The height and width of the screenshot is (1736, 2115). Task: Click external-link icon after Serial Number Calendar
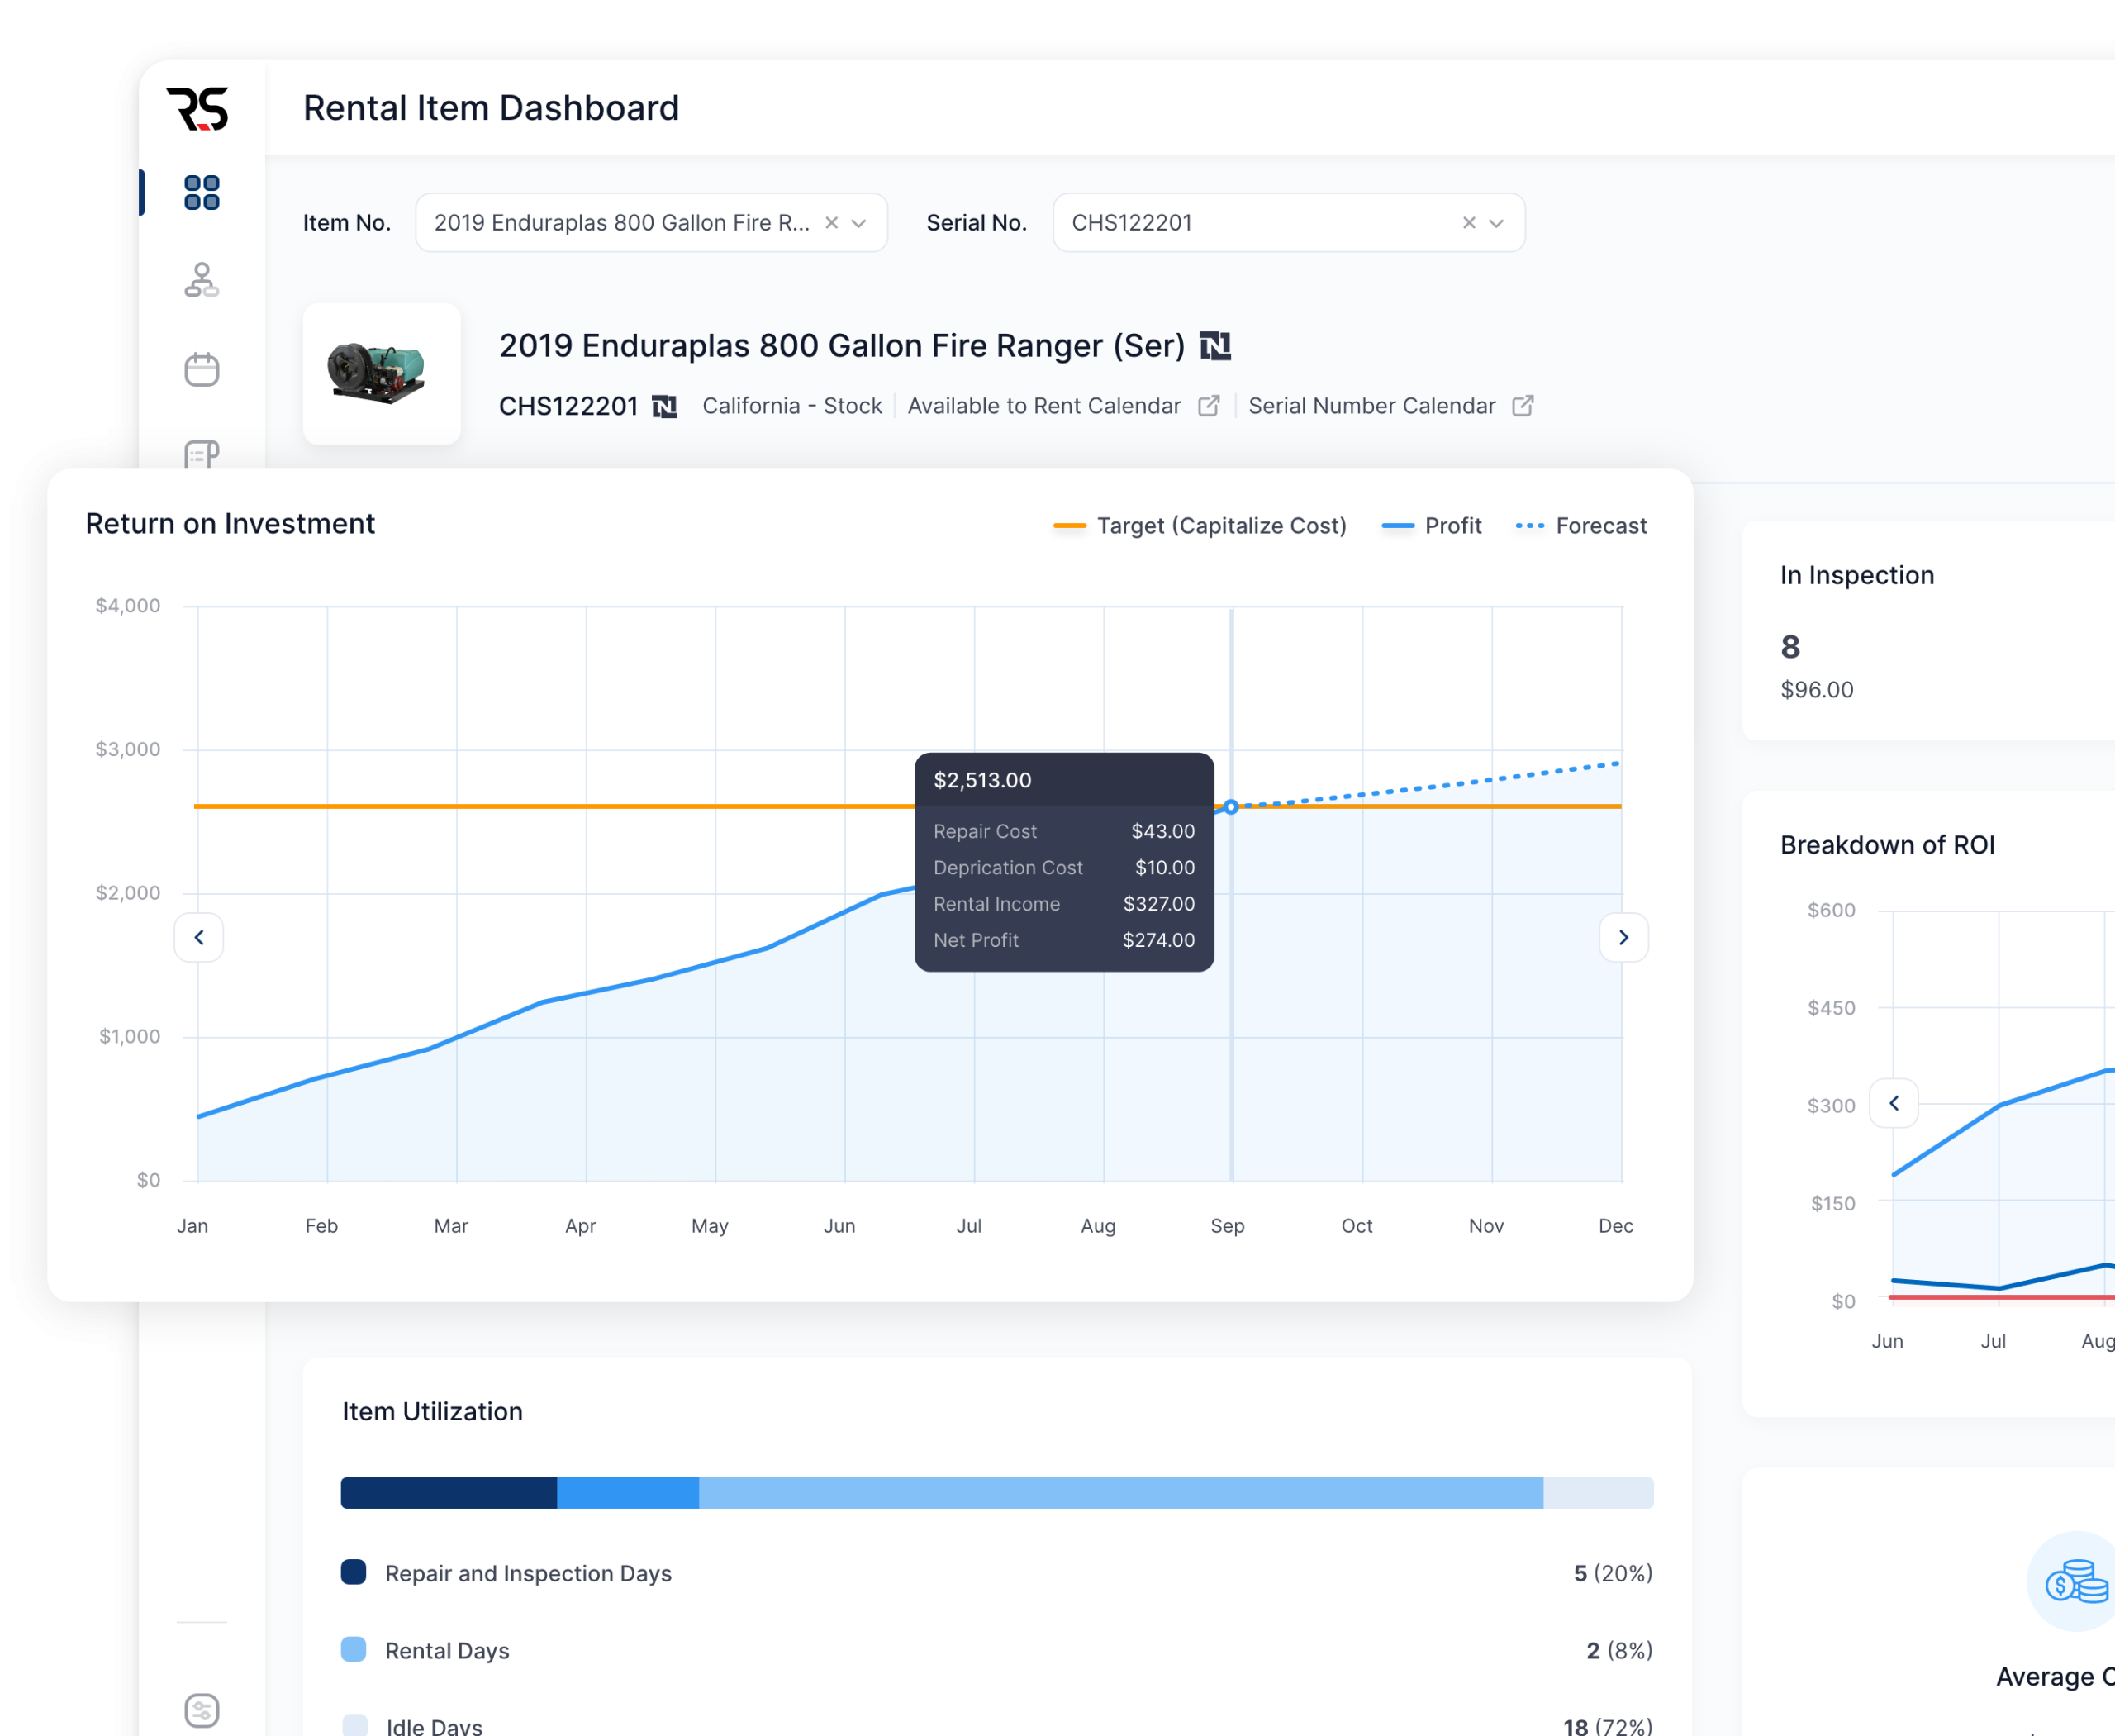1523,406
